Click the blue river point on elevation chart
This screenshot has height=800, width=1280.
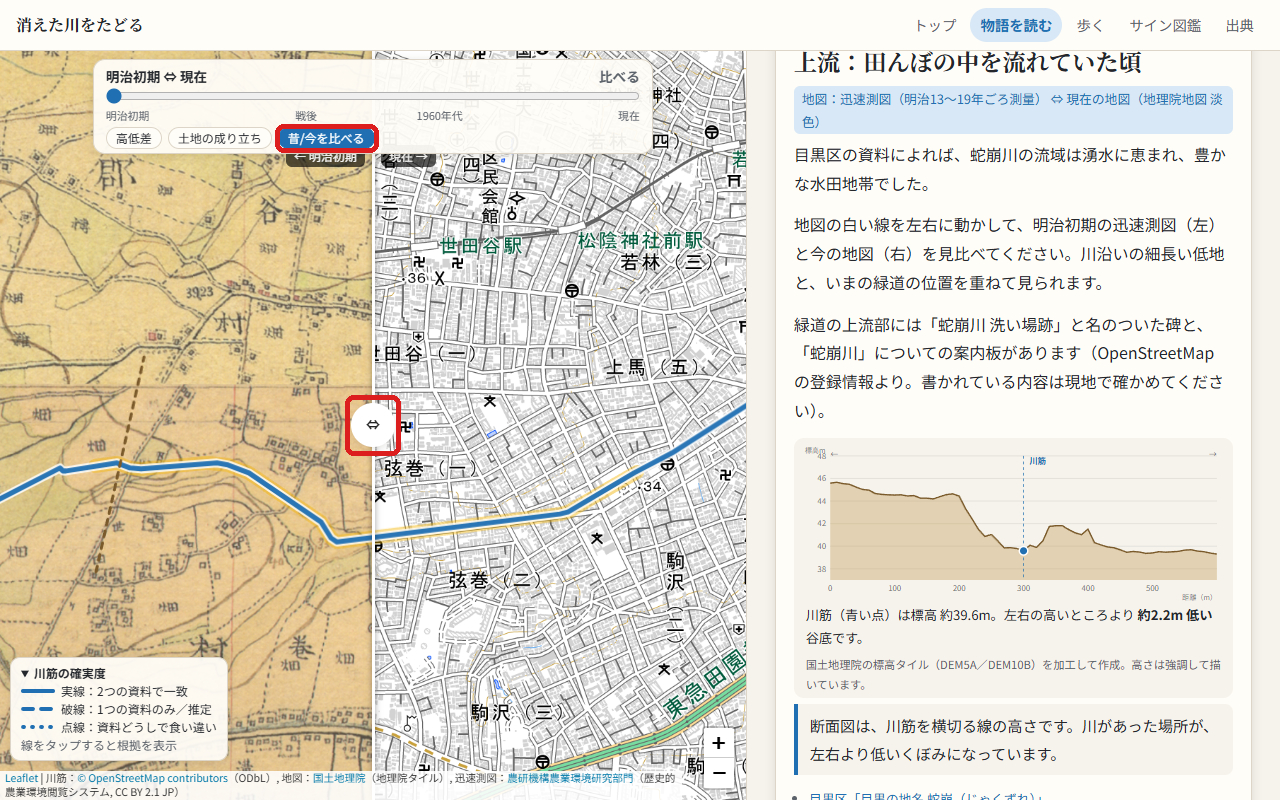(1023, 551)
